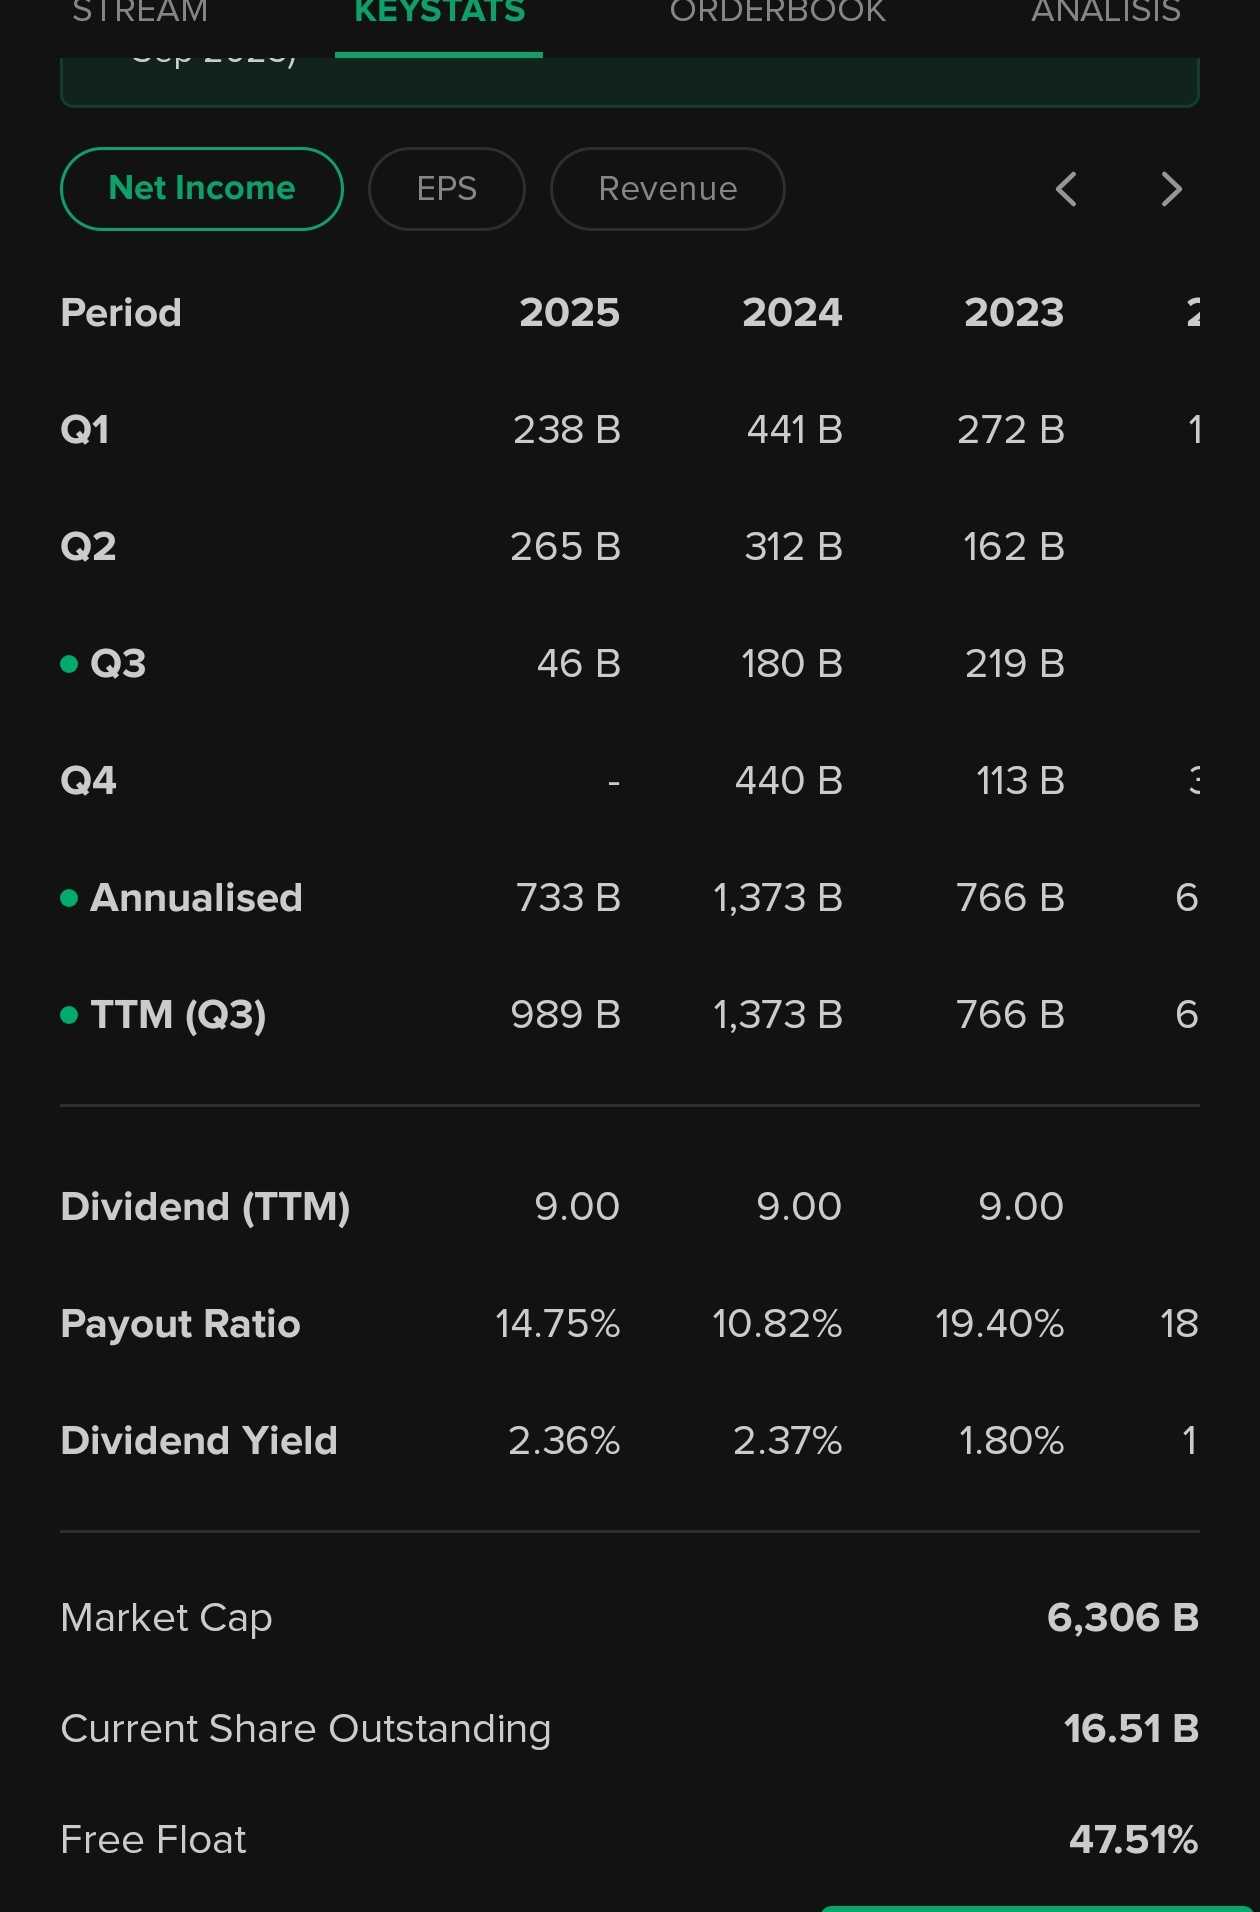The width and height of the screenshot is (1260, 1912).
Task: Switch to the EPS filter chip
Action: pos(447,189)
